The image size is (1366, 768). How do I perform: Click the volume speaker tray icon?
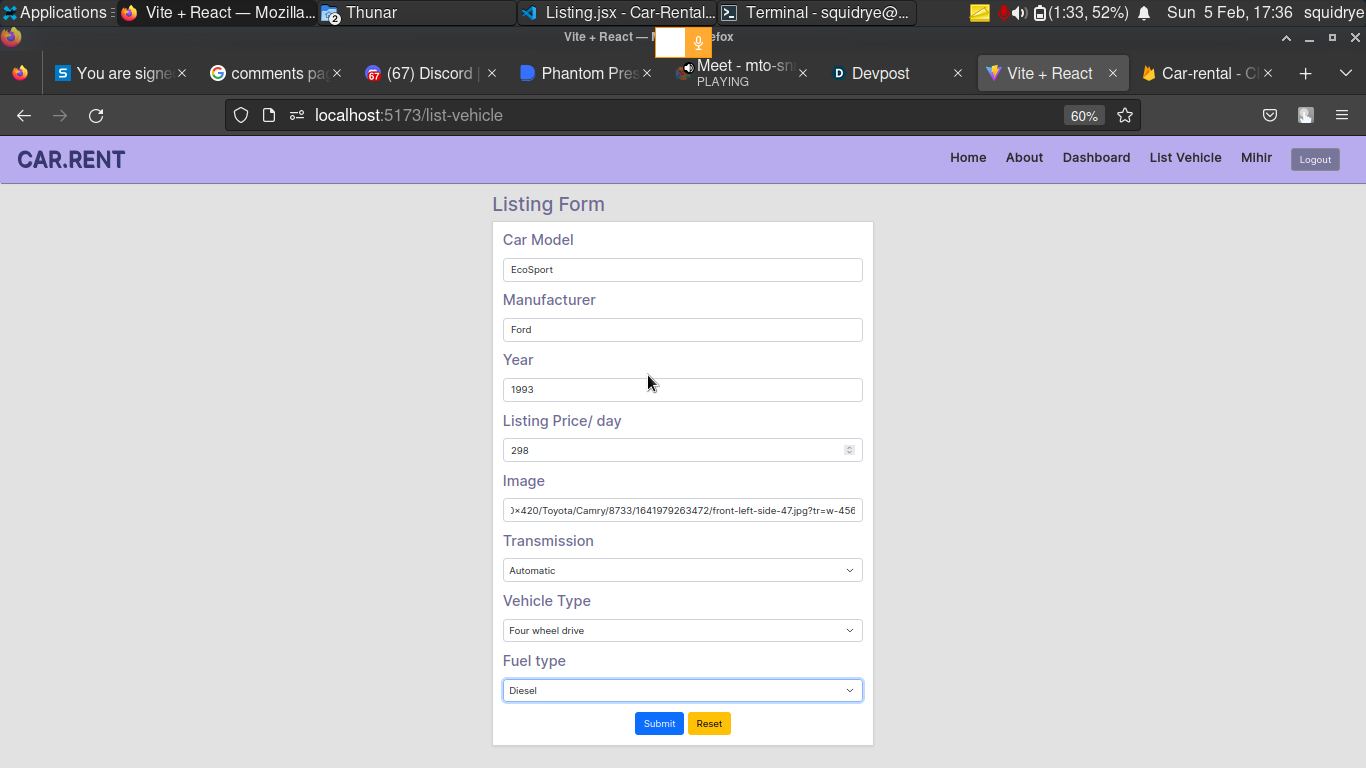pos(1019,13)
